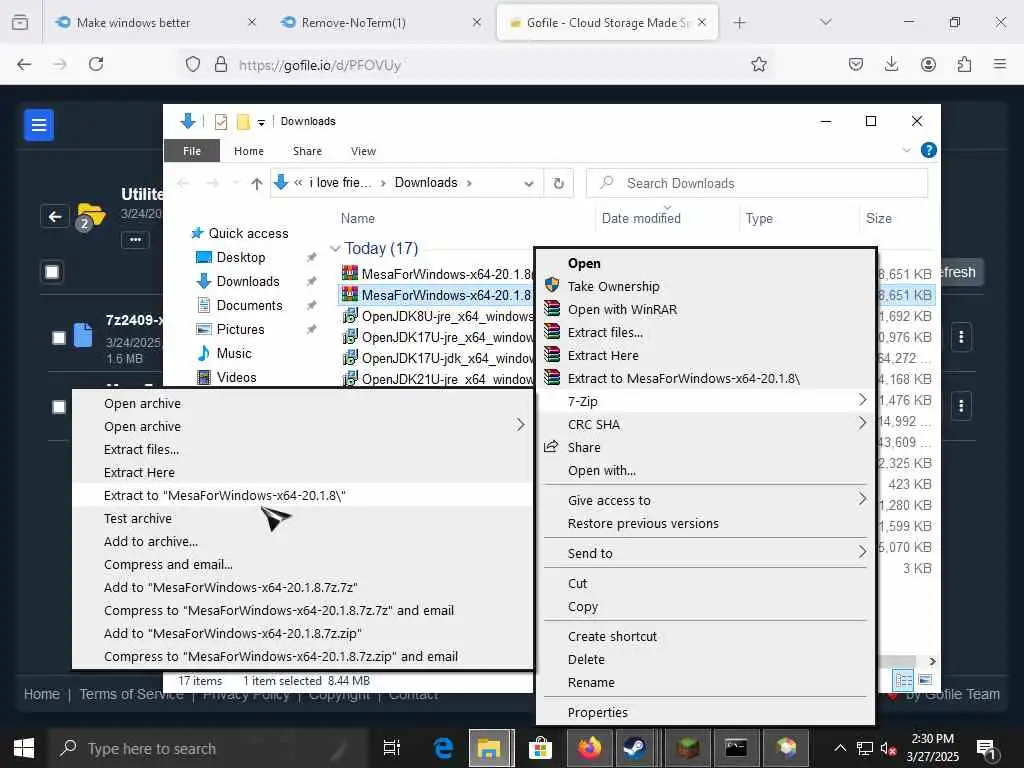1024x768 pixels.
Task: Open the system tray notification center
Action: tap(986, 748)
